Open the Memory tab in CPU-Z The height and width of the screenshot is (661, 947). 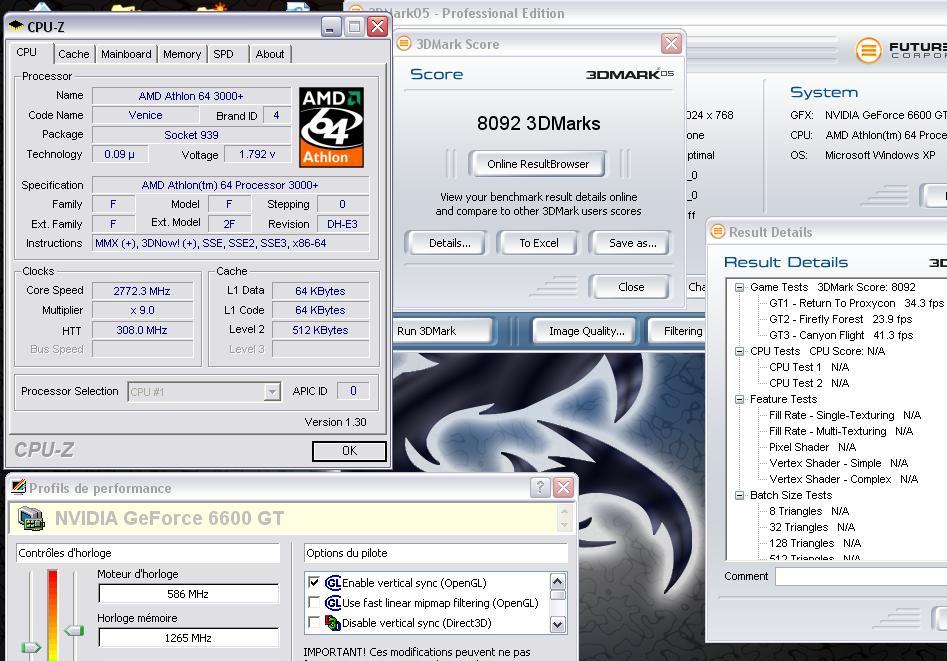tap(182, 54)
